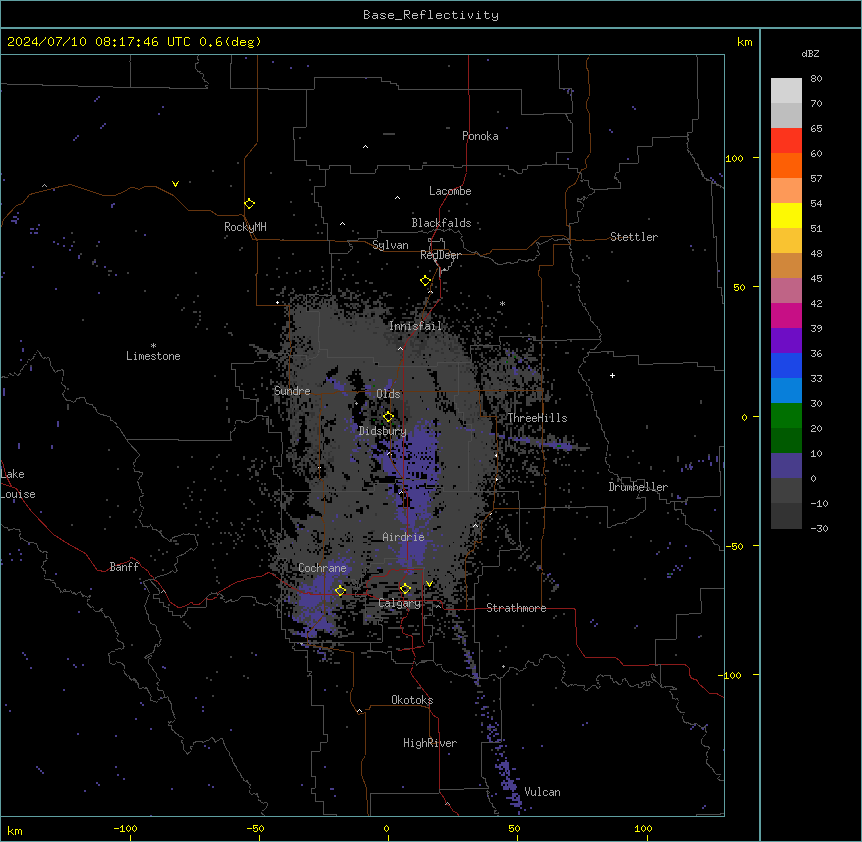Click the Cochrane label

click(x=322, y=568)
